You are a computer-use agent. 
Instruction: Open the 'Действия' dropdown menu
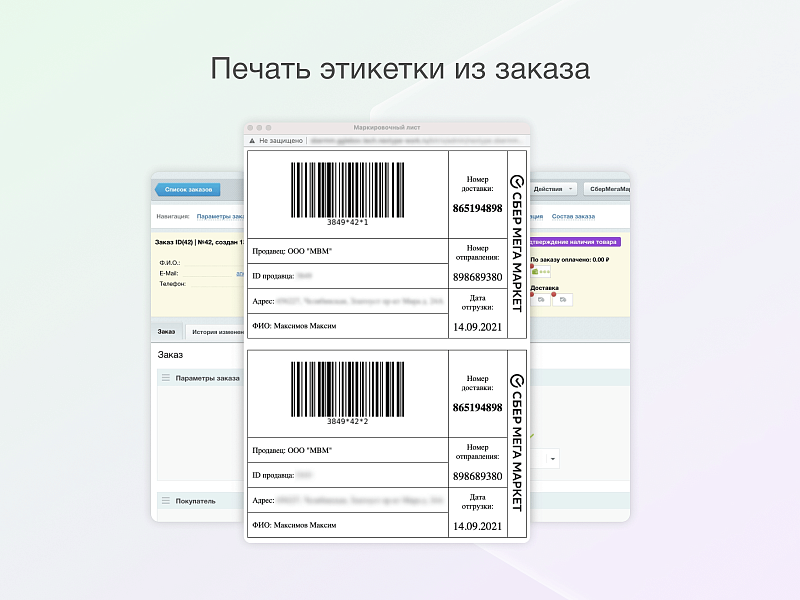click(x=553, y=189)
